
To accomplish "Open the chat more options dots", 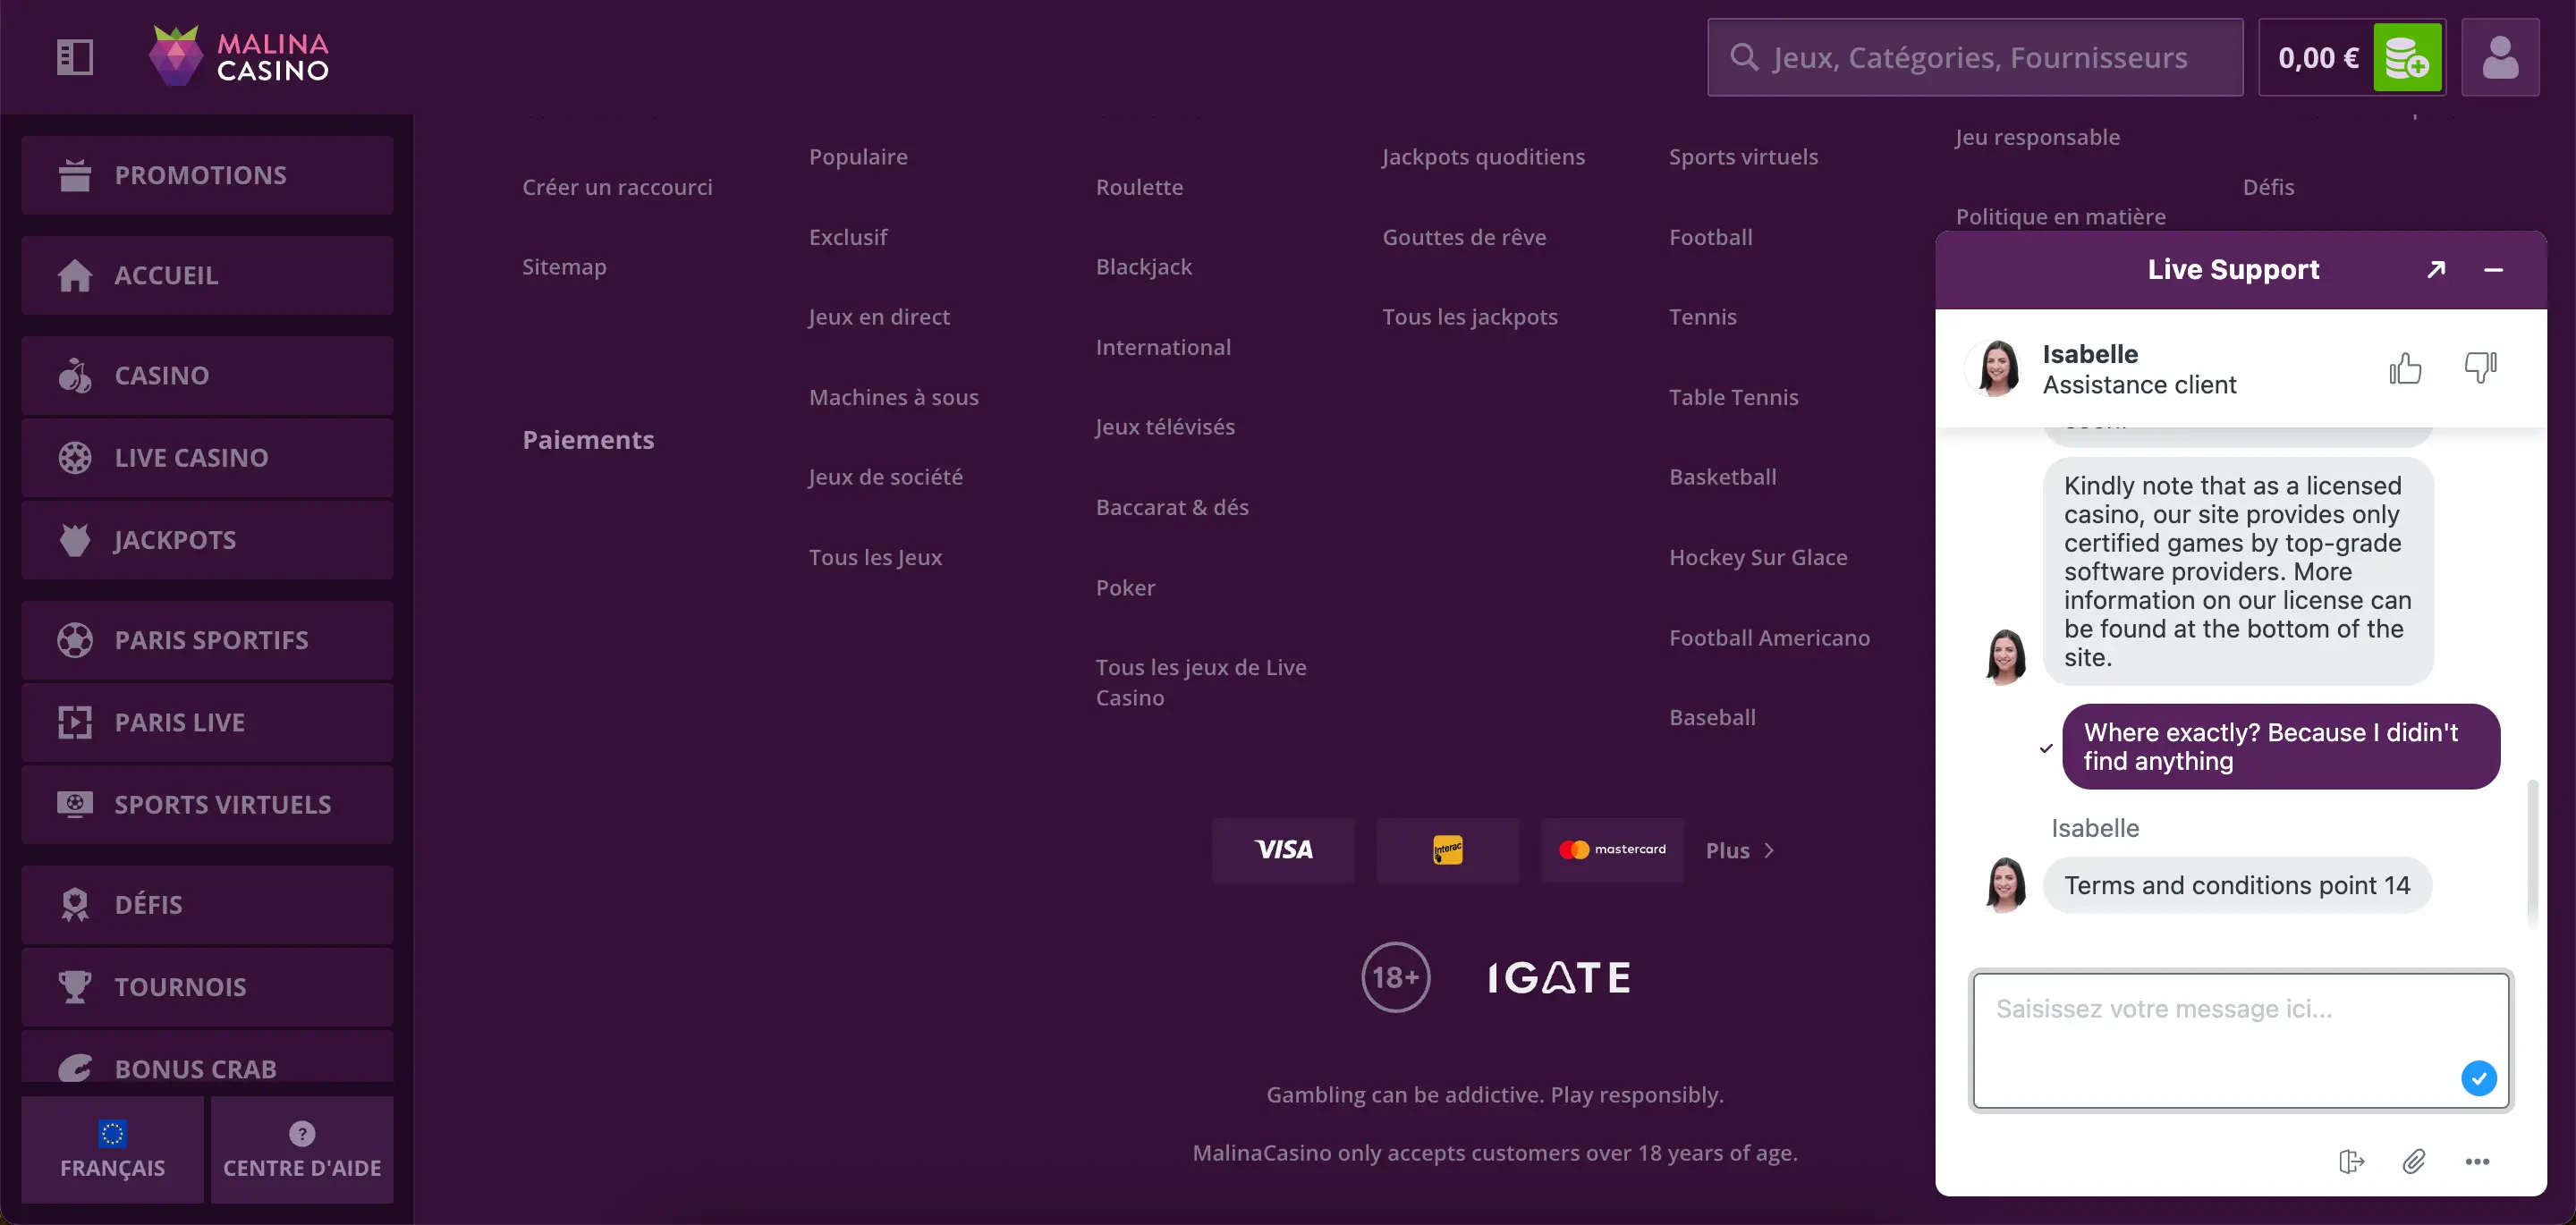I will pos(2477,1161).
